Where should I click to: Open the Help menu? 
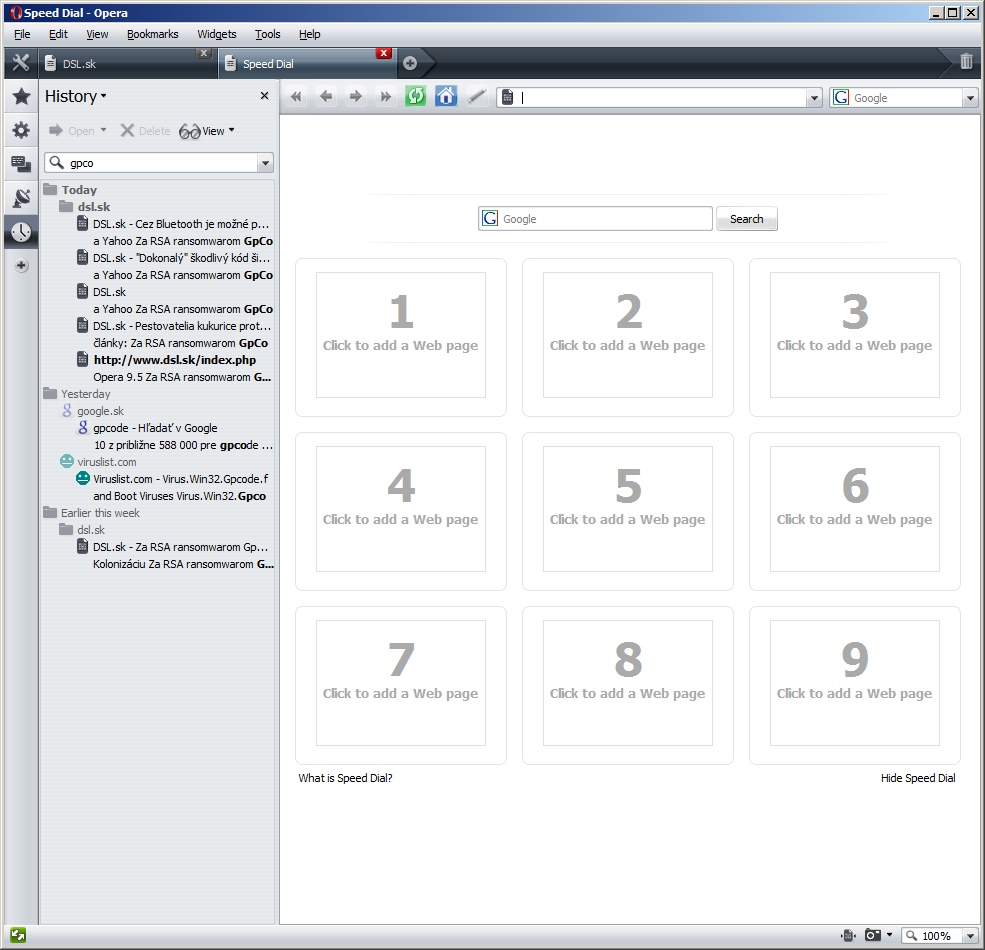point(309,34)
